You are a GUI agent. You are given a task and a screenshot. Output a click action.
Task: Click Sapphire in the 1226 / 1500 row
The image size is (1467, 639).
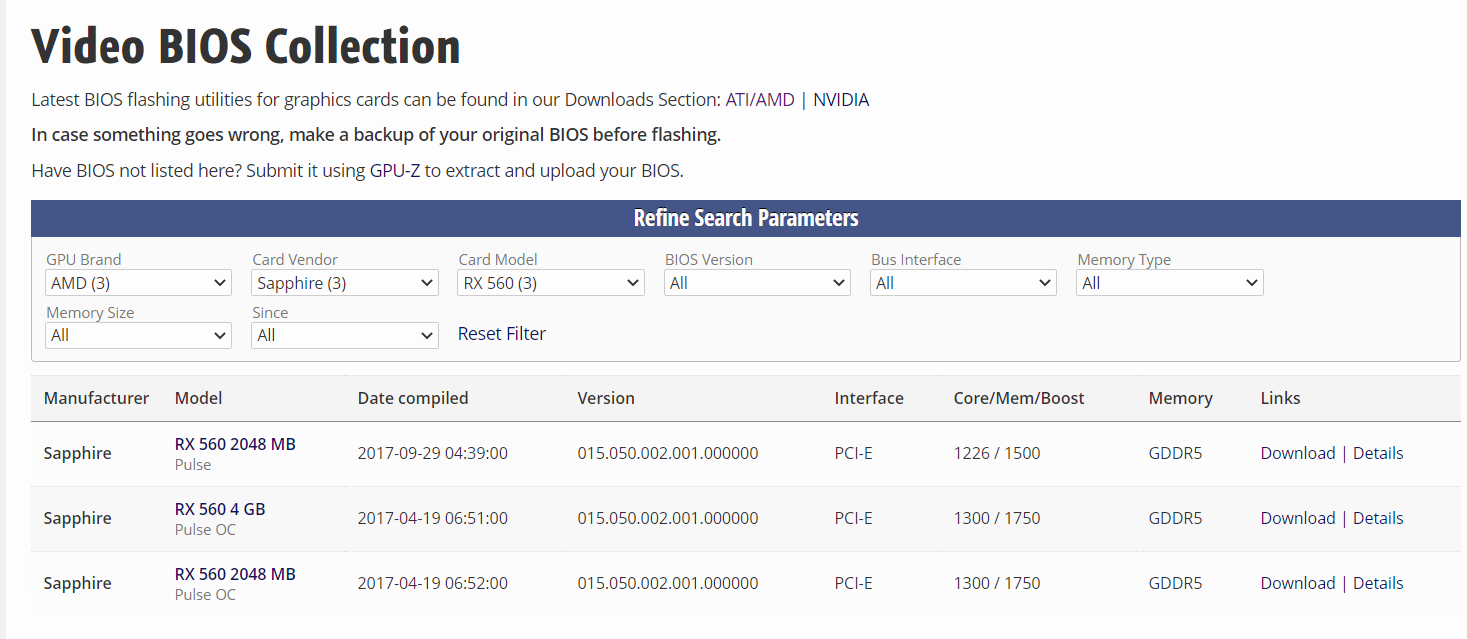(x=78, y=453)
